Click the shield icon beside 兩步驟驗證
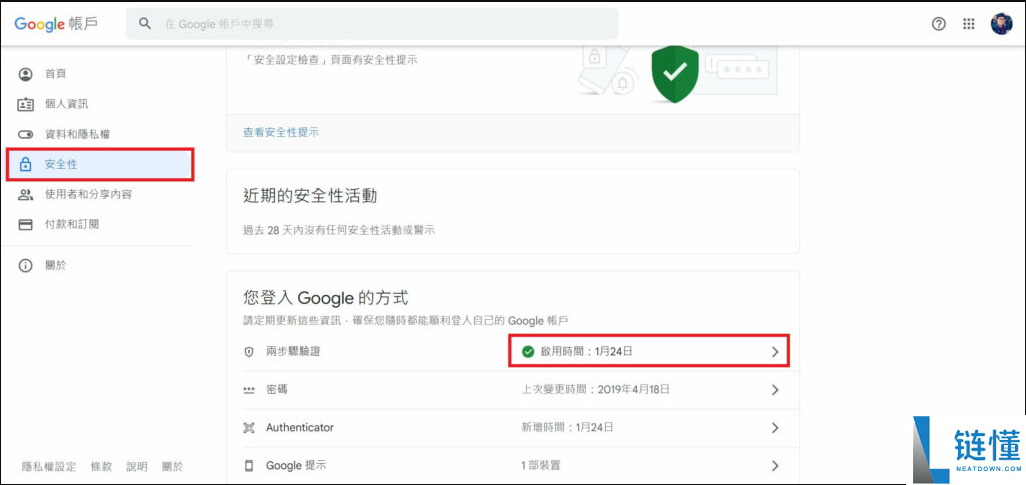 coord(249,351)
